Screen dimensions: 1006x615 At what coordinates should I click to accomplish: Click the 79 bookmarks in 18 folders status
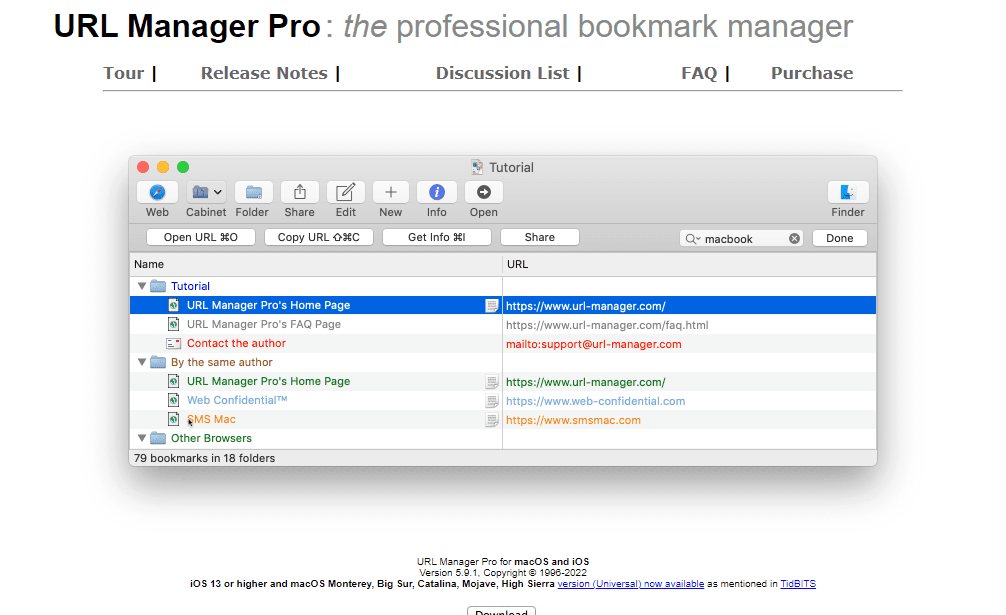point(205,459)
